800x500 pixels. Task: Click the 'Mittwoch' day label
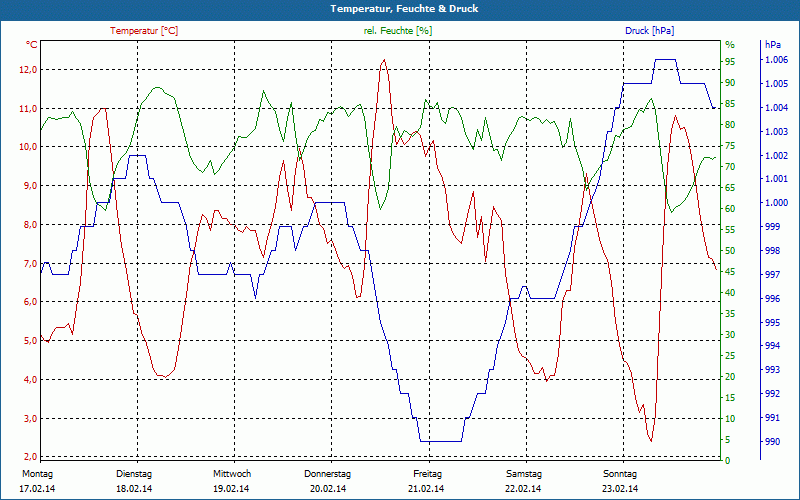[232, 474]
